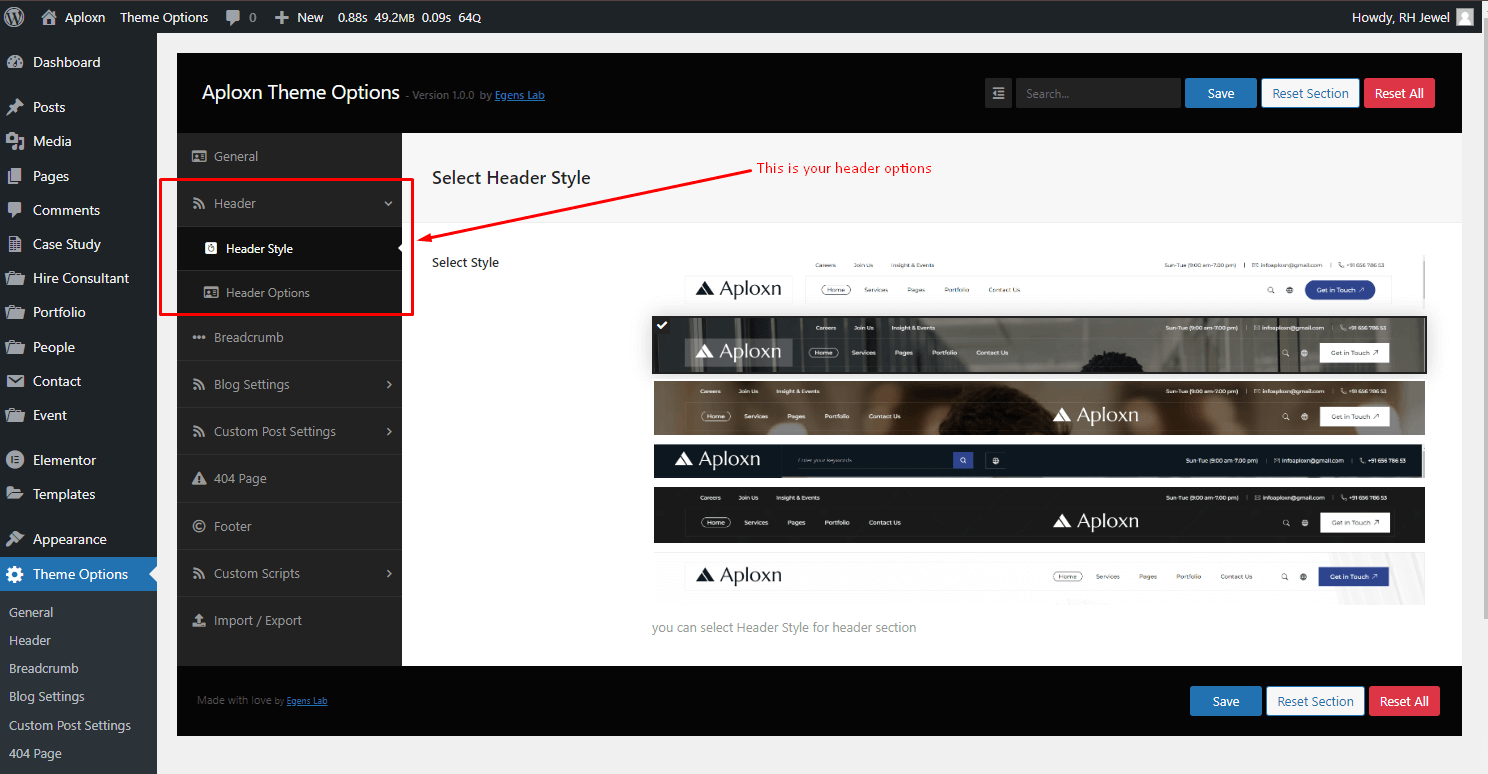Select the black centered-logo header style
Viewport: 1488px width, 774px height.
tap(1039, 515)
